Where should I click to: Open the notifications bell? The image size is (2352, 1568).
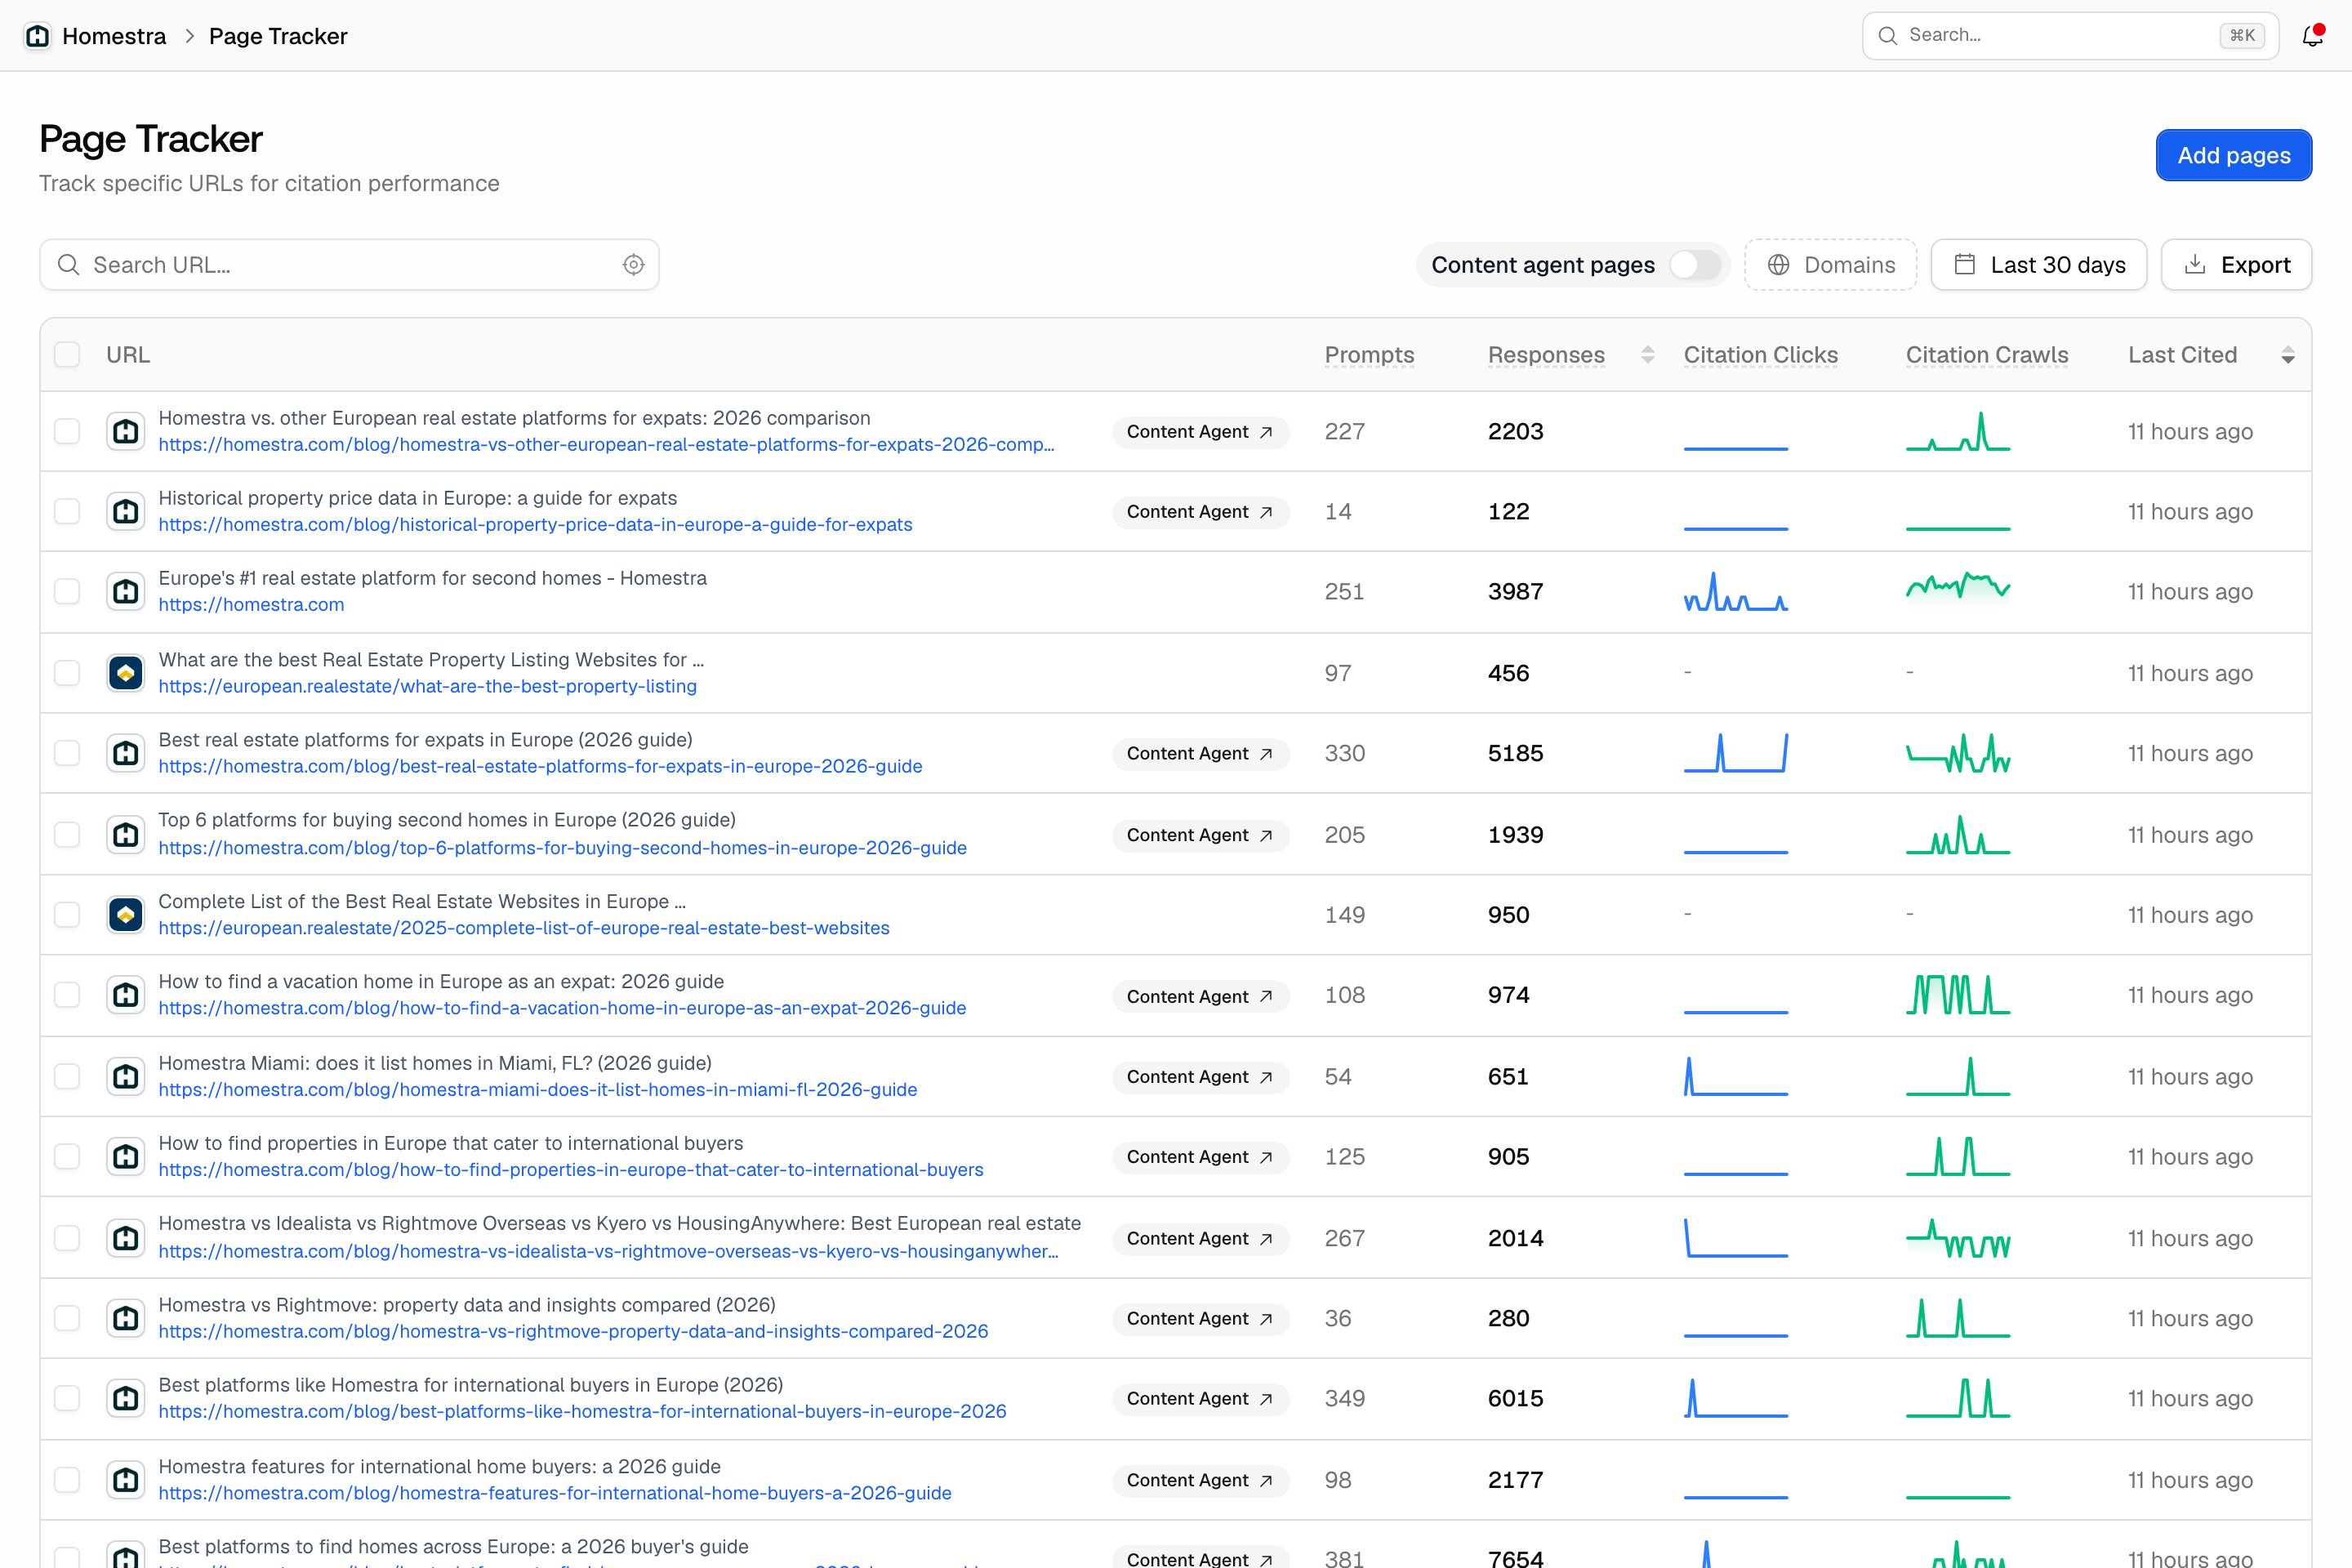pyautogui.click(x=2312, y=36)
